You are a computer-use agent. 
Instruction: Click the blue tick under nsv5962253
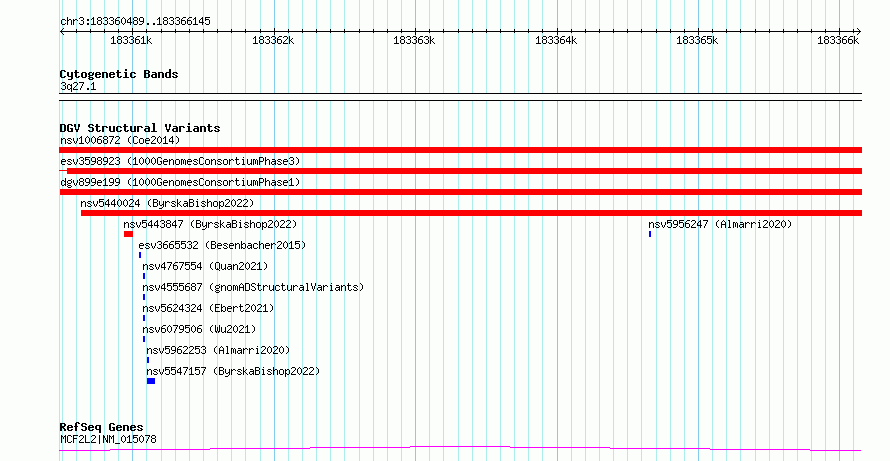(148, 360)
